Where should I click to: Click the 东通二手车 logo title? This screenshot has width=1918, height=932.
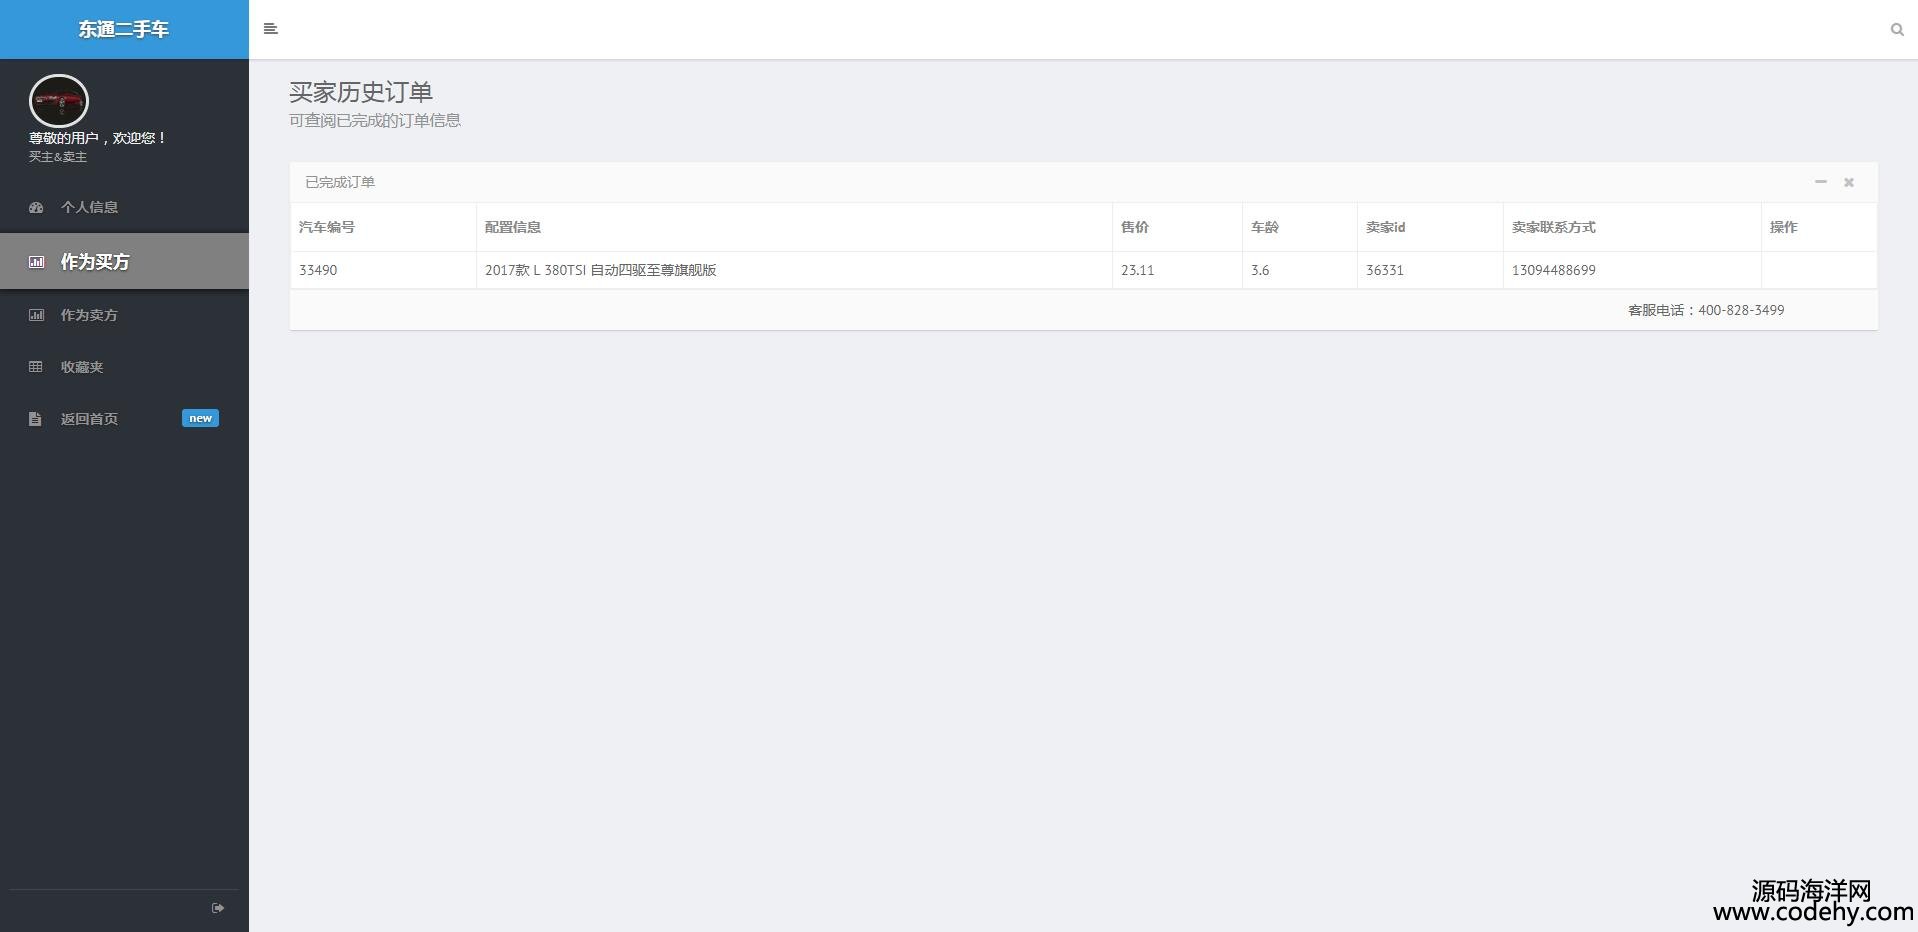pyautogui.click(x=124, y=30)
